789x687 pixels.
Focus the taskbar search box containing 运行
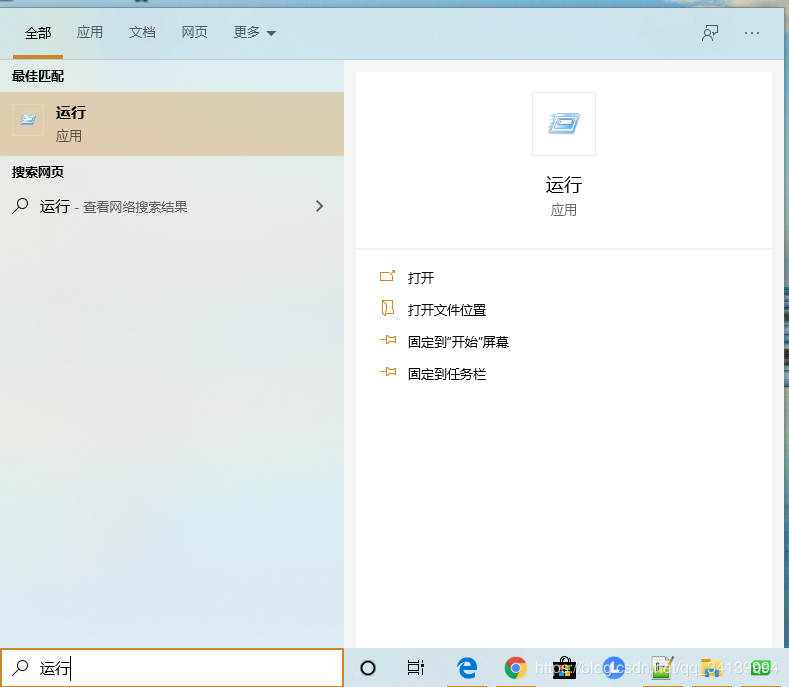point(172,668)
